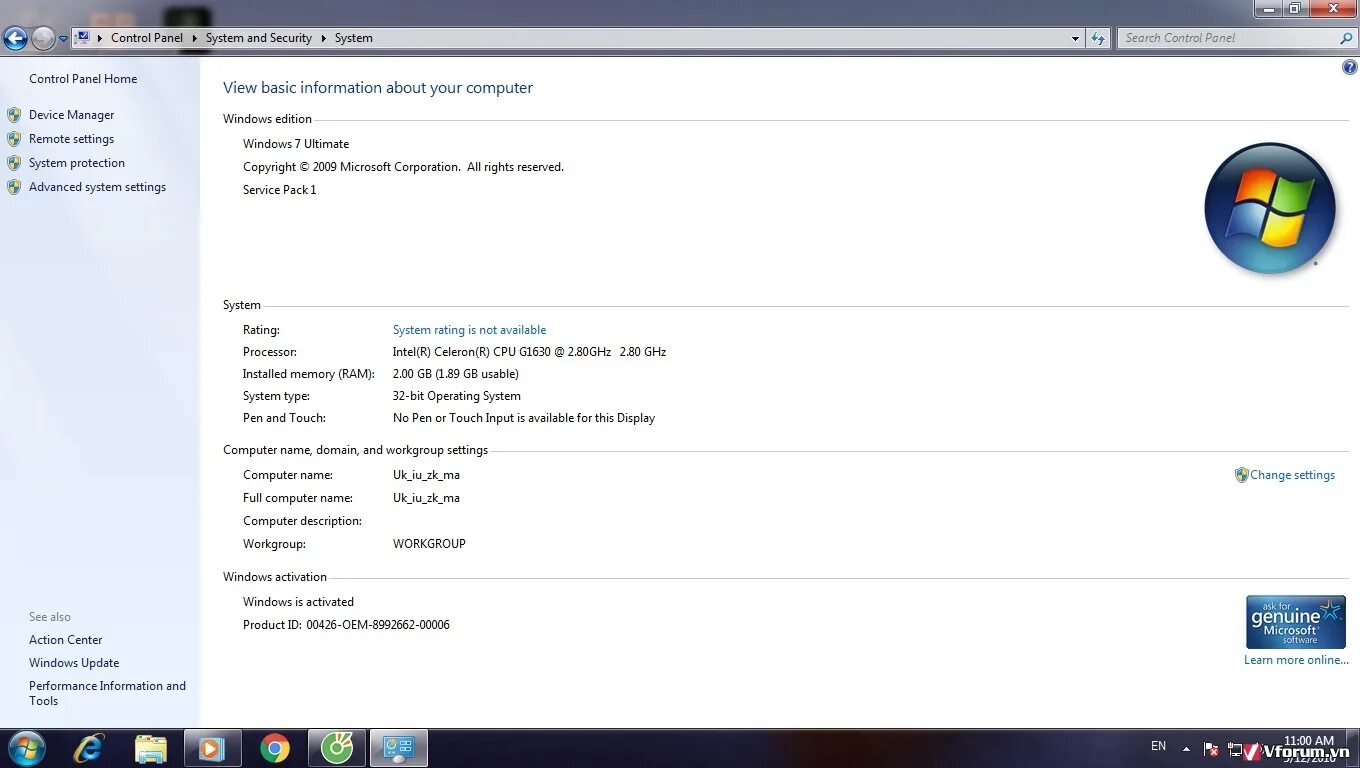
Task: Show hidden tray icons arrow
Action: (x=1186, y=748)
